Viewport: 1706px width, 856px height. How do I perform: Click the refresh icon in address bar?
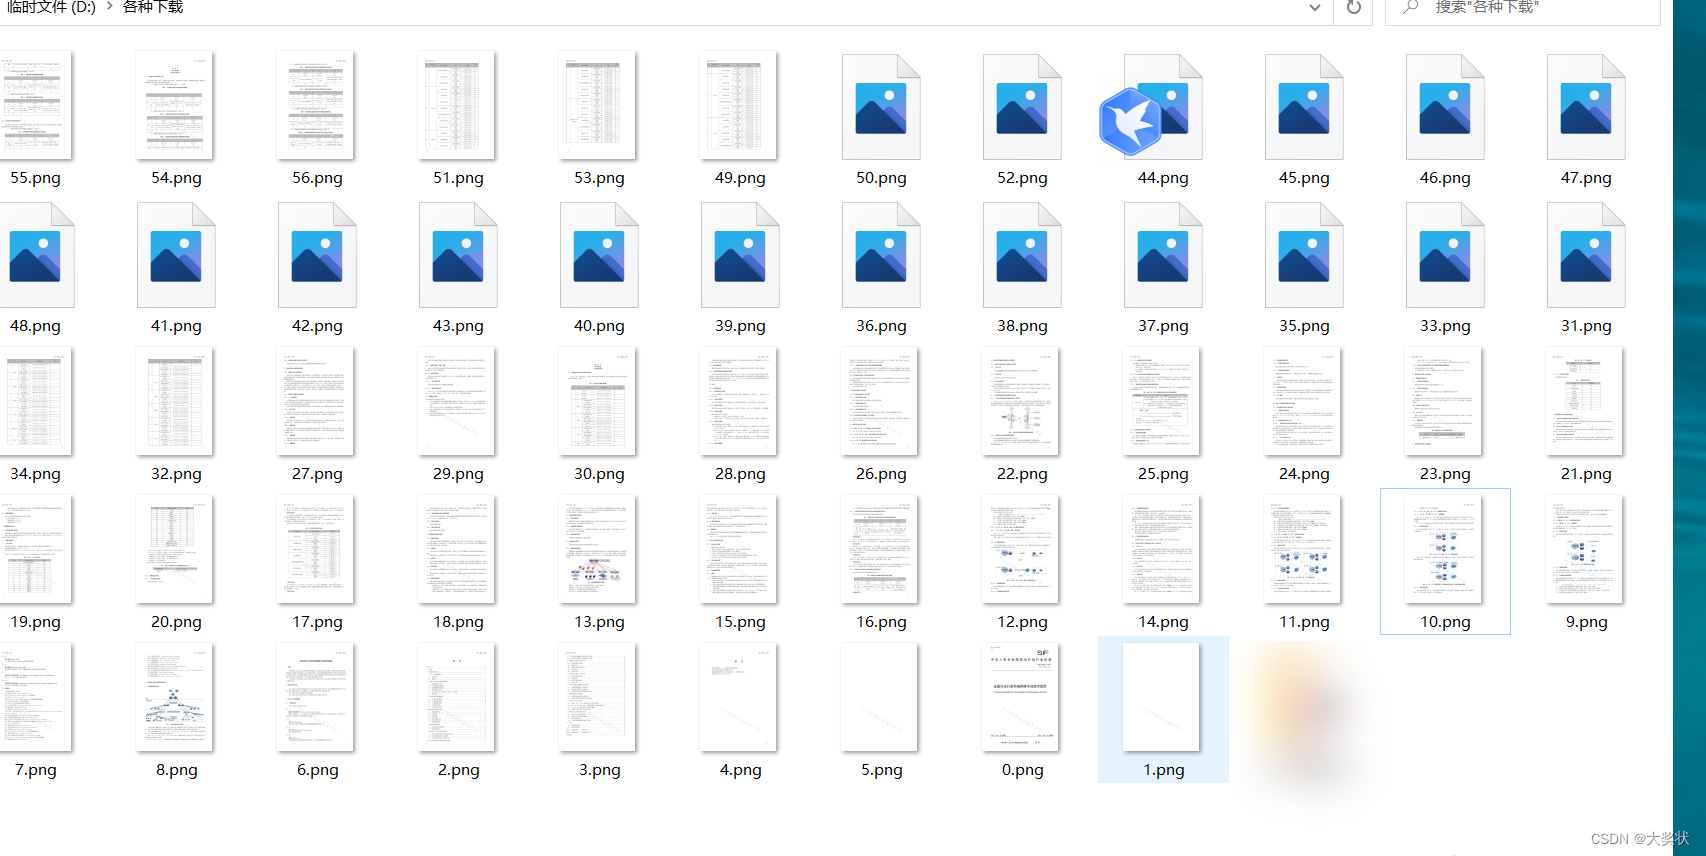[x=1354, y=7]
